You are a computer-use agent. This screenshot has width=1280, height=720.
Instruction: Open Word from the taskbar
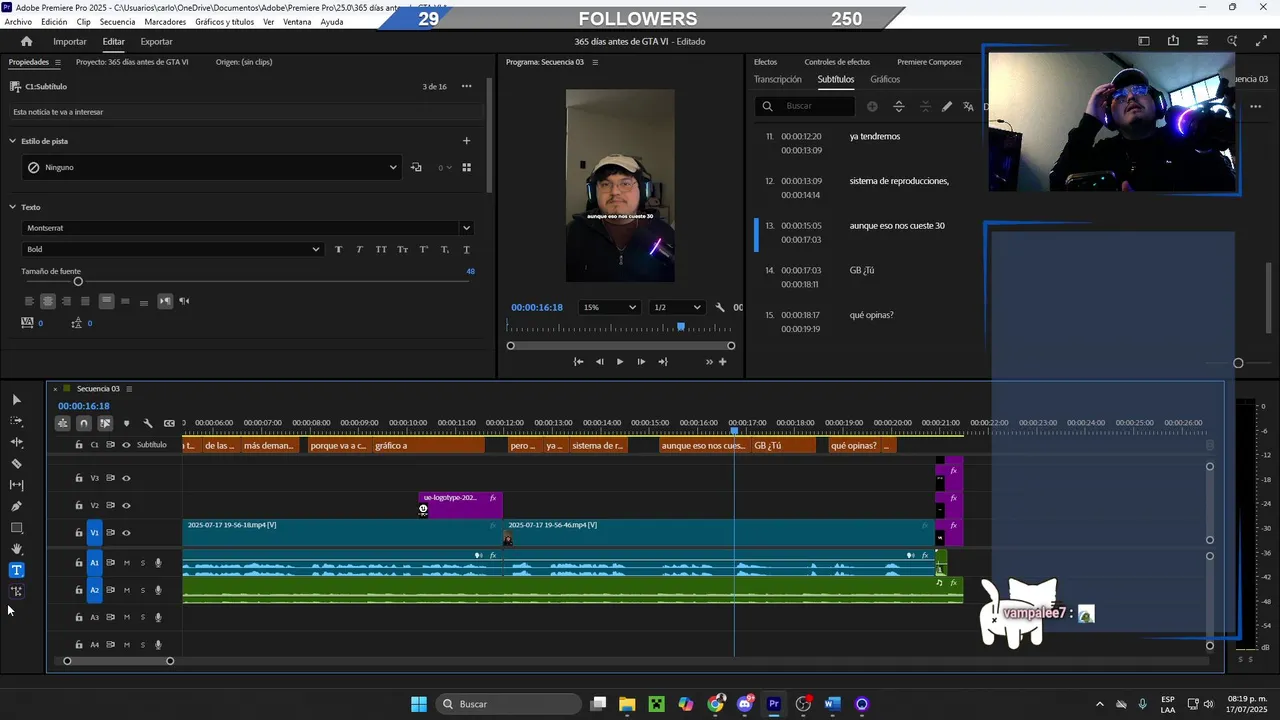(832, 704)
